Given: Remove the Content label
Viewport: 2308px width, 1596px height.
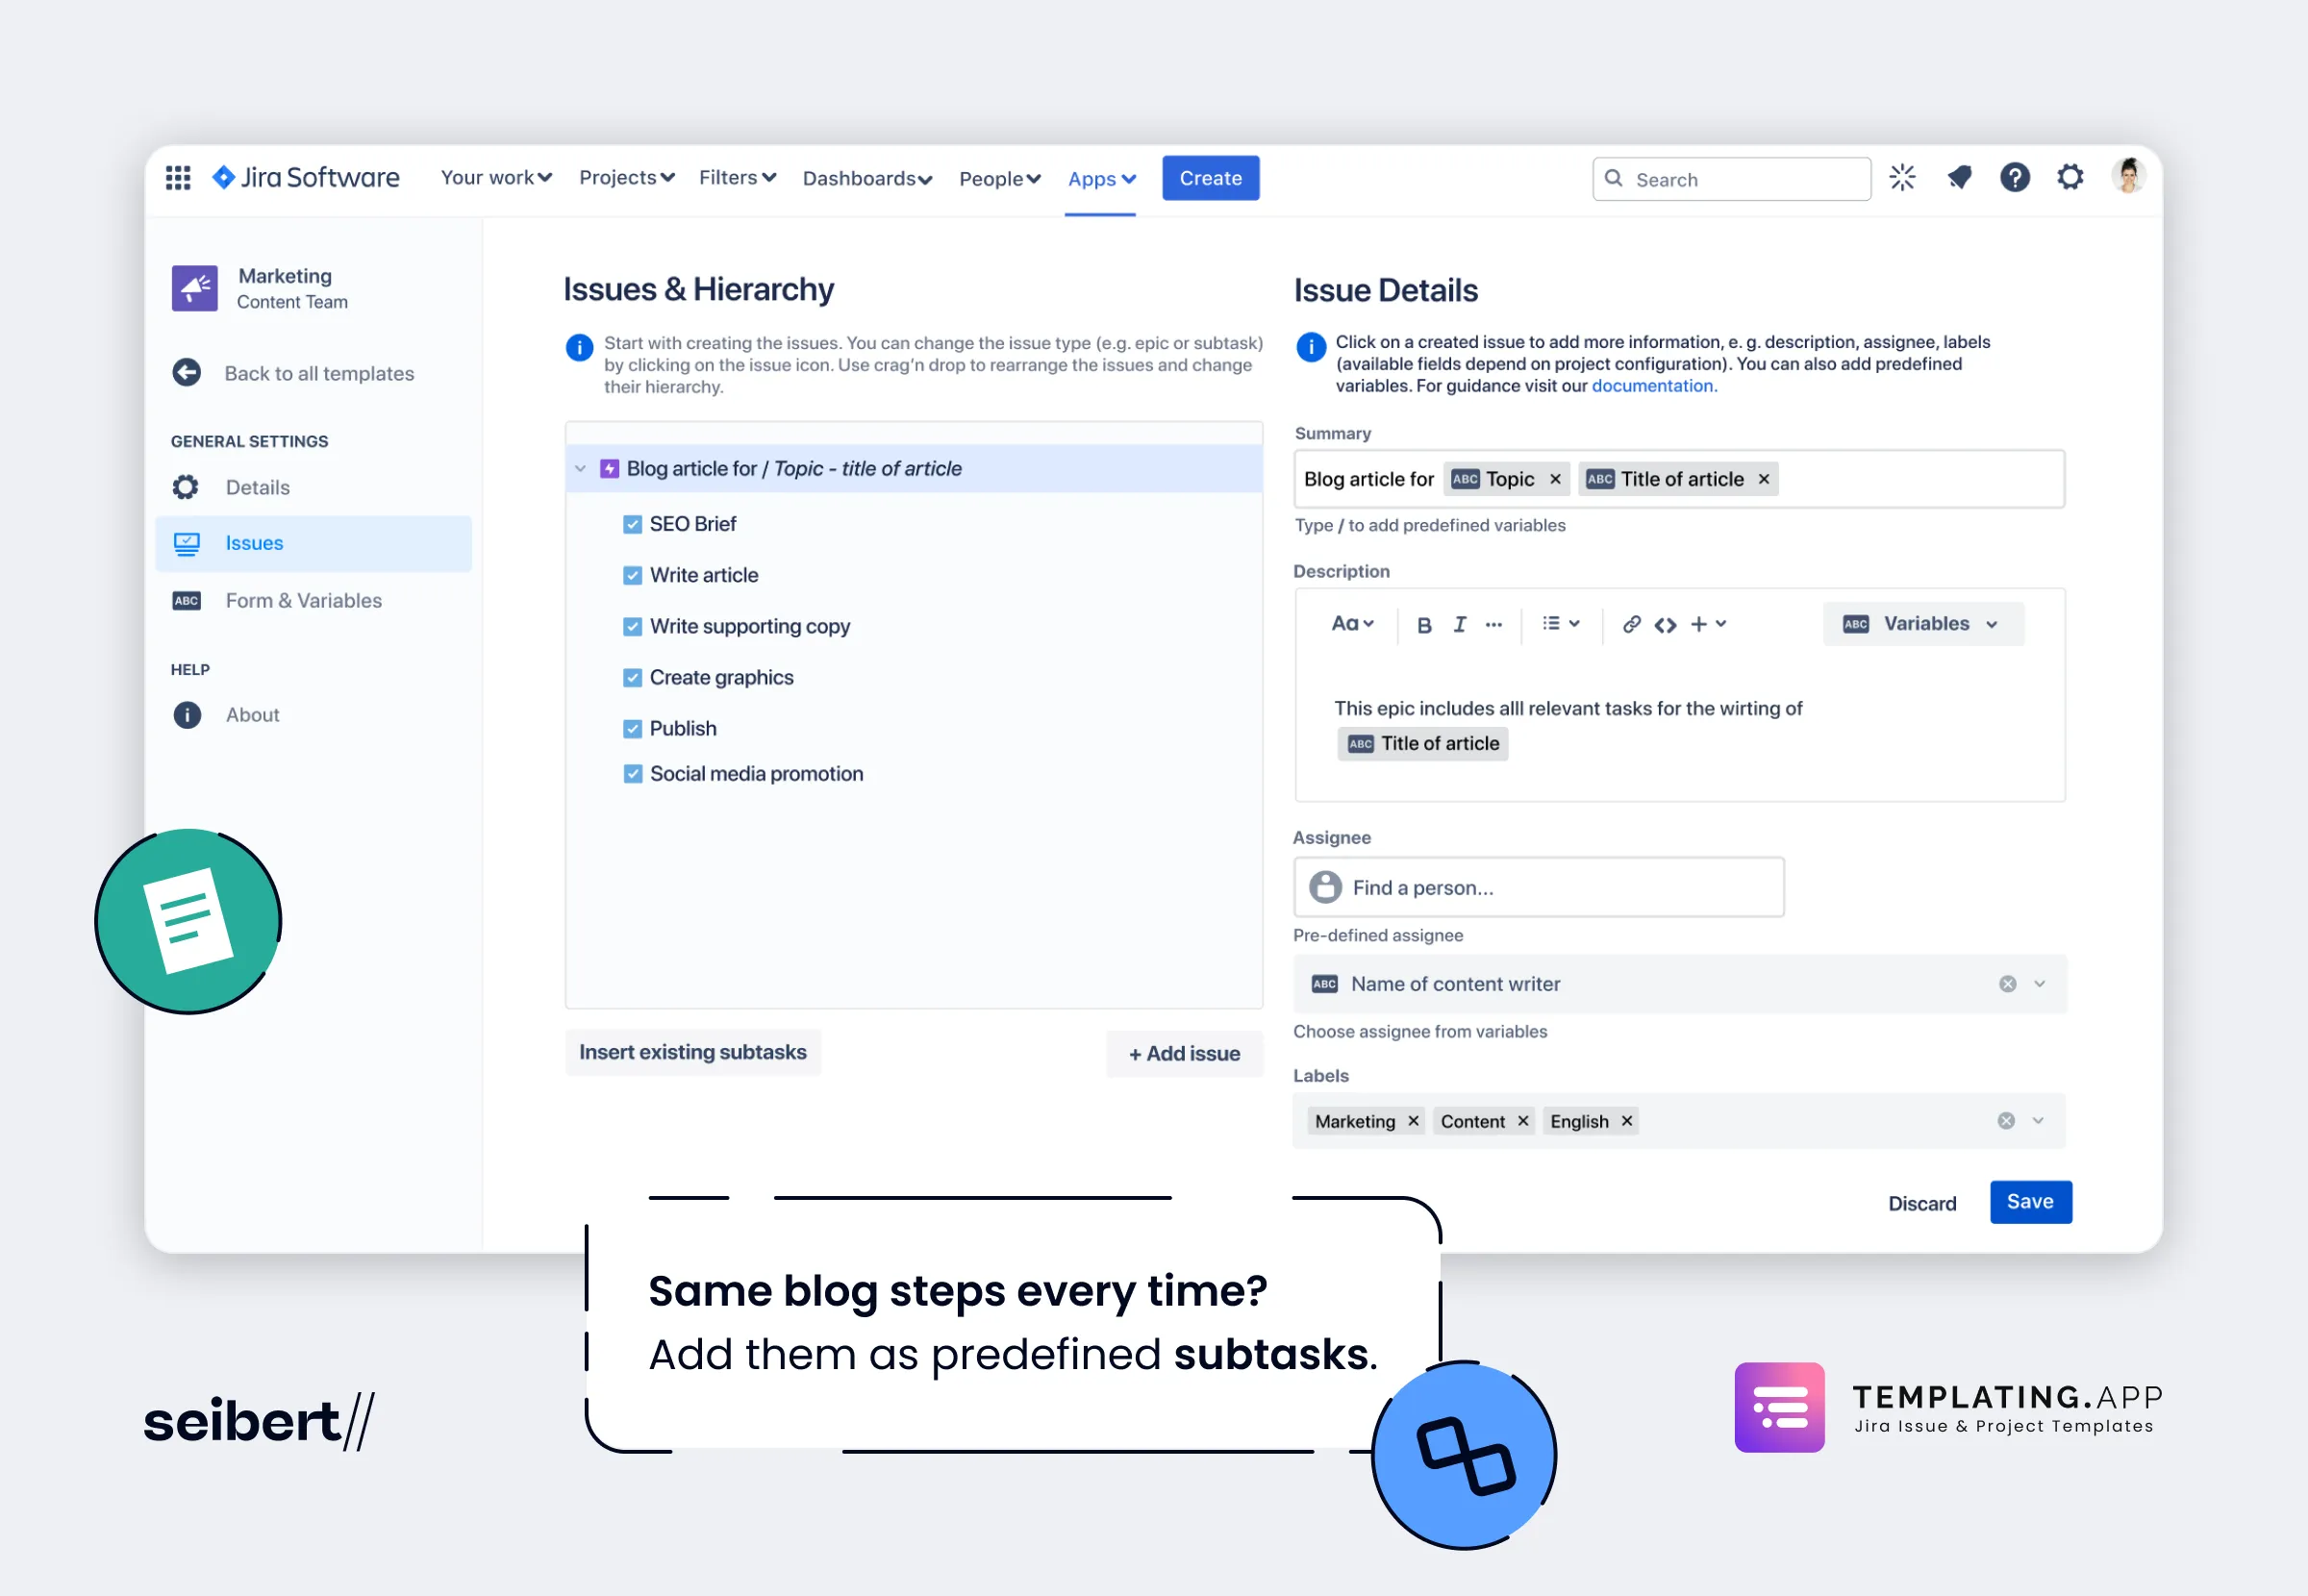Looking at the screenshot, I should tap(1523, 1121).
